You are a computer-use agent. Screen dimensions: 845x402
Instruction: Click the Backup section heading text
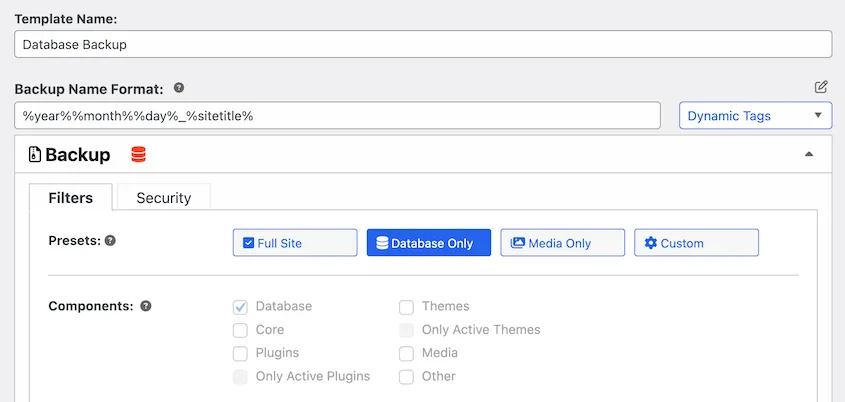(x=78, y=155)
